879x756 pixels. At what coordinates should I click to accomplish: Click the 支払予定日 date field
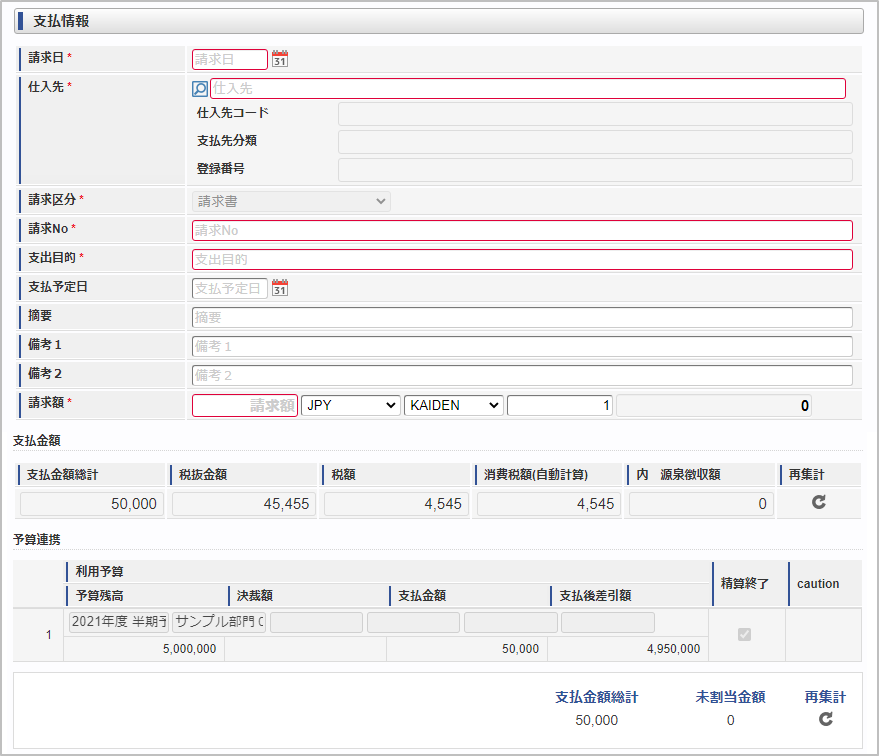coord(230,288)
